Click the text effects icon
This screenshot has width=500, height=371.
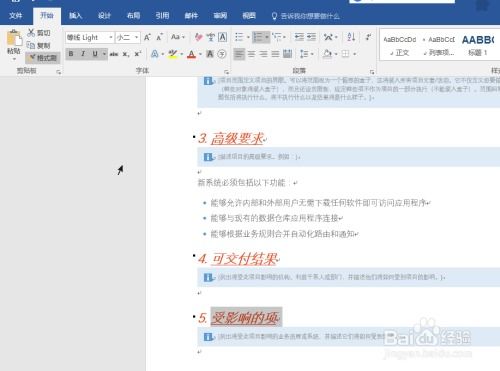(x=155, y=54)
